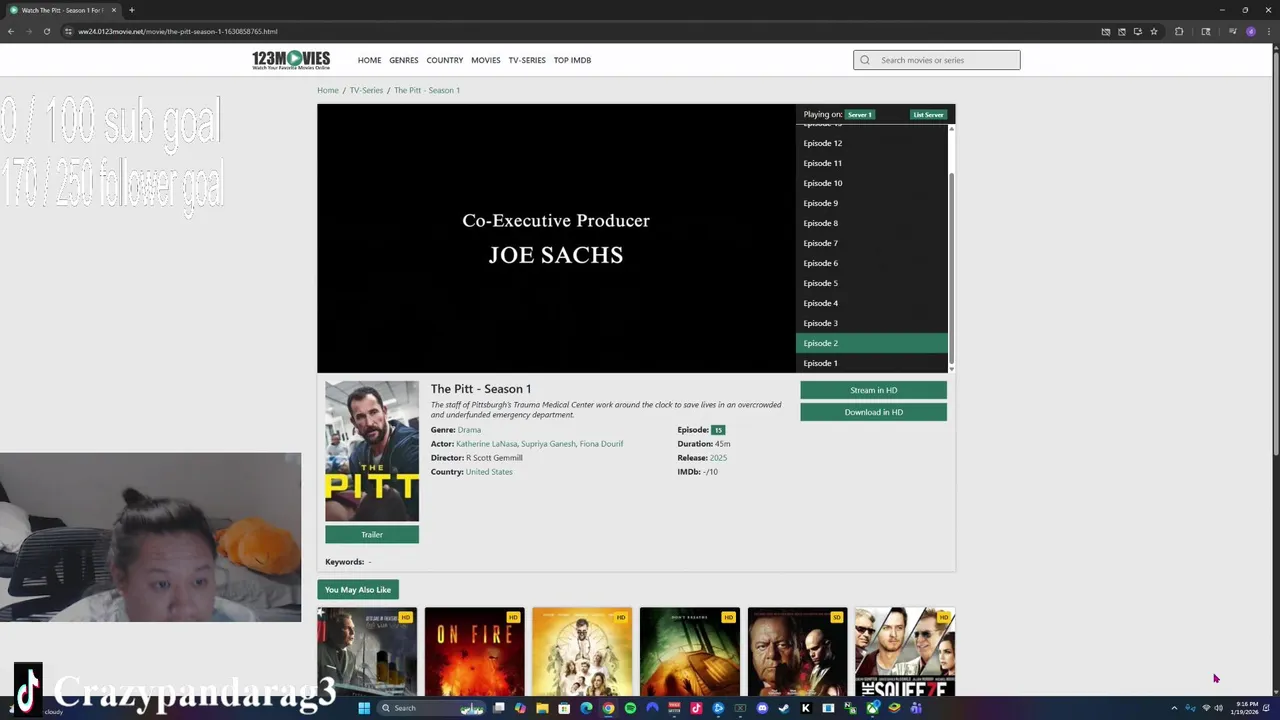Select Episode 1 in the episode list

(871, 363)
